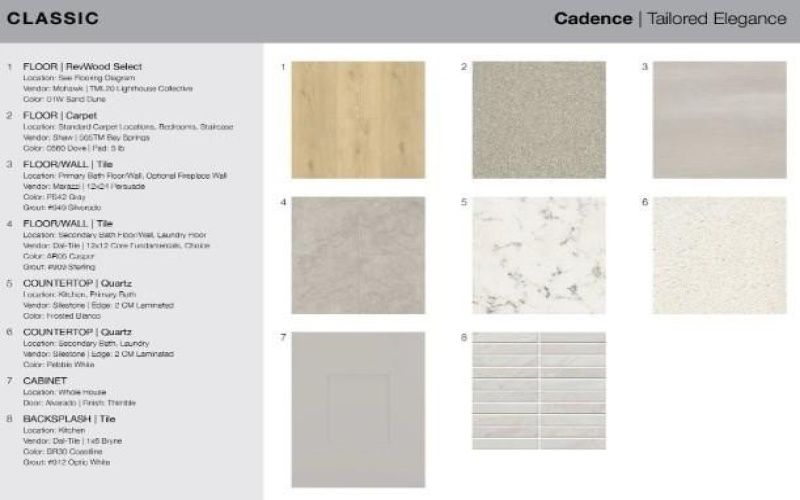Click the CABINET heading in the list
The height and width of the screenshot is (500, 800).
pos(45,380)
